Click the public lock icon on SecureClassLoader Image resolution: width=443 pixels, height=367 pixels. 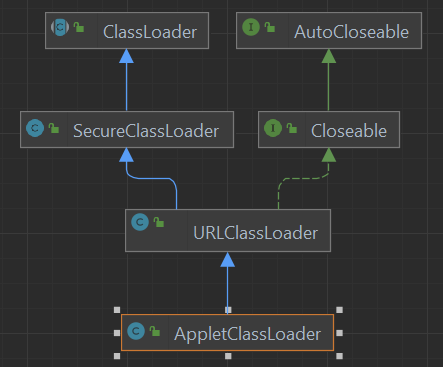[54, 128]
